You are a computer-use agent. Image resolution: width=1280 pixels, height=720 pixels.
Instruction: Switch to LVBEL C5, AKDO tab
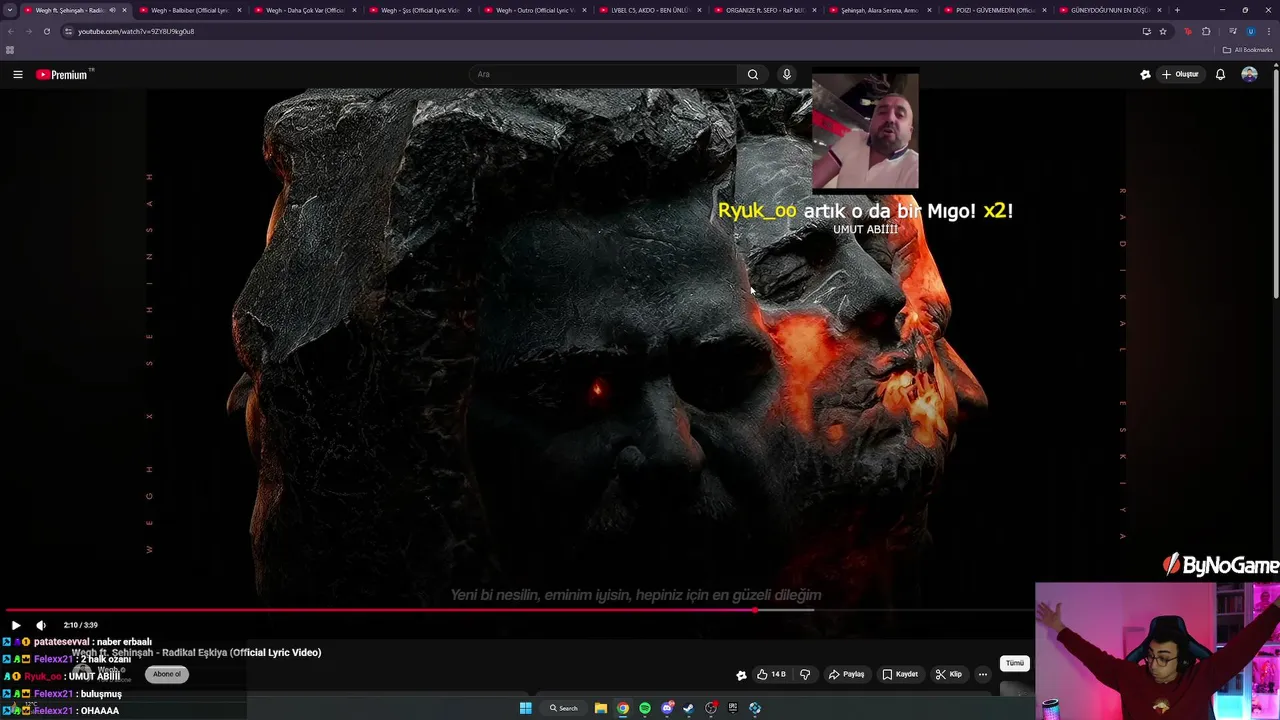(649, 10)
